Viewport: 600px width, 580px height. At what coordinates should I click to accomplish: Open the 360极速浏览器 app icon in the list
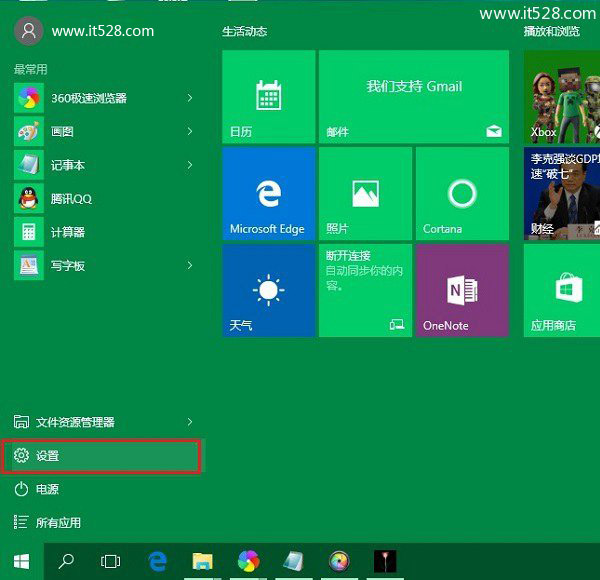point(29,98)
